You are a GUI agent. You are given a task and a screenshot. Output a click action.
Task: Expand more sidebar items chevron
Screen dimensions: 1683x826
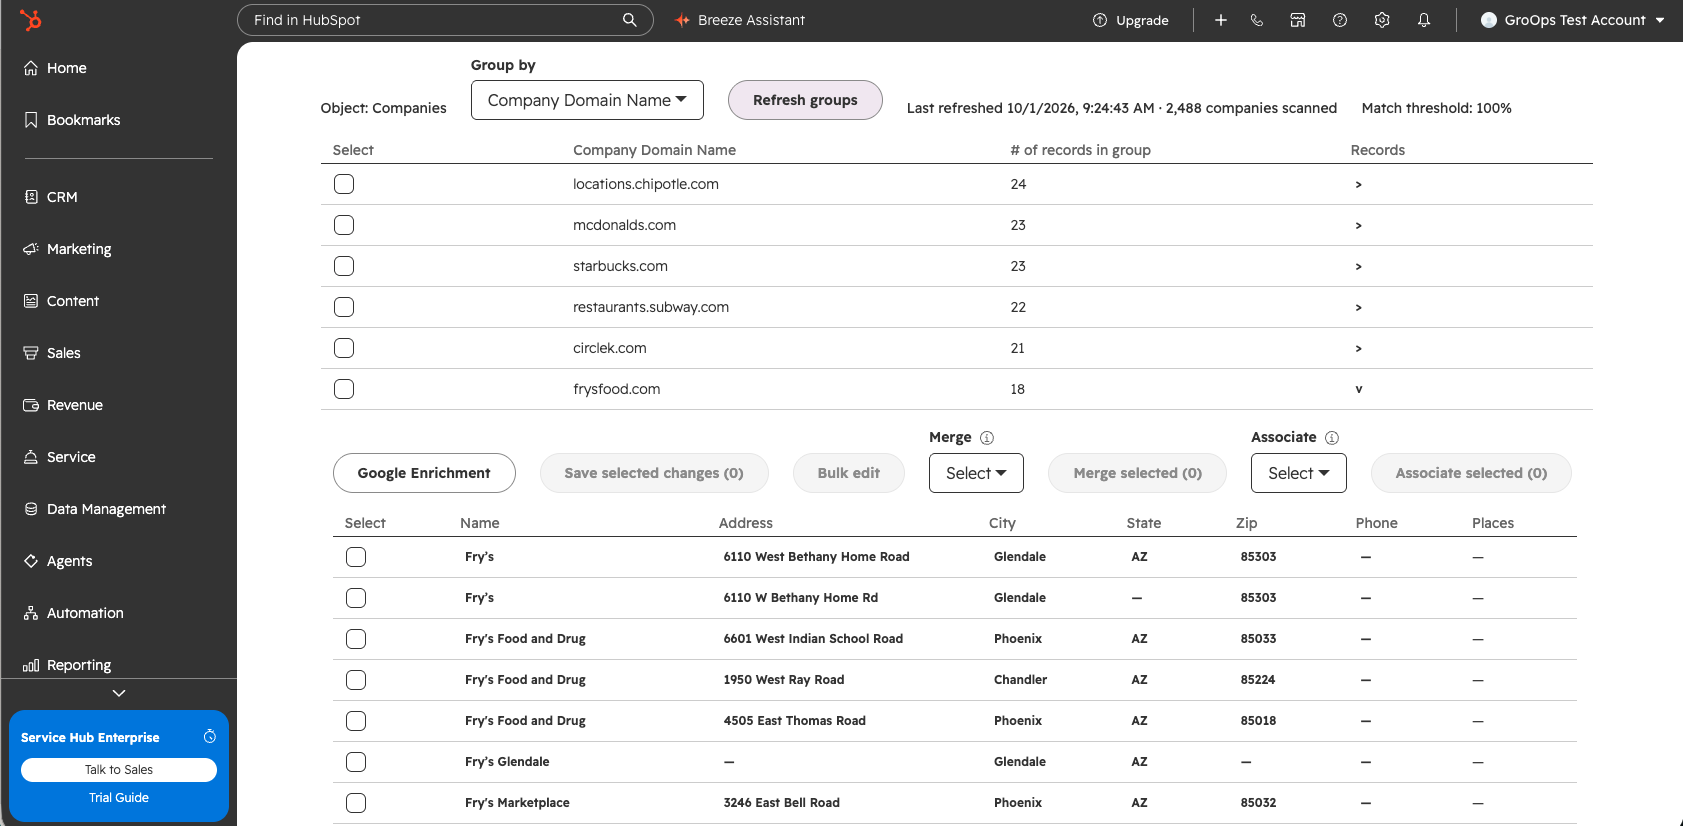[x=119, y=693]
